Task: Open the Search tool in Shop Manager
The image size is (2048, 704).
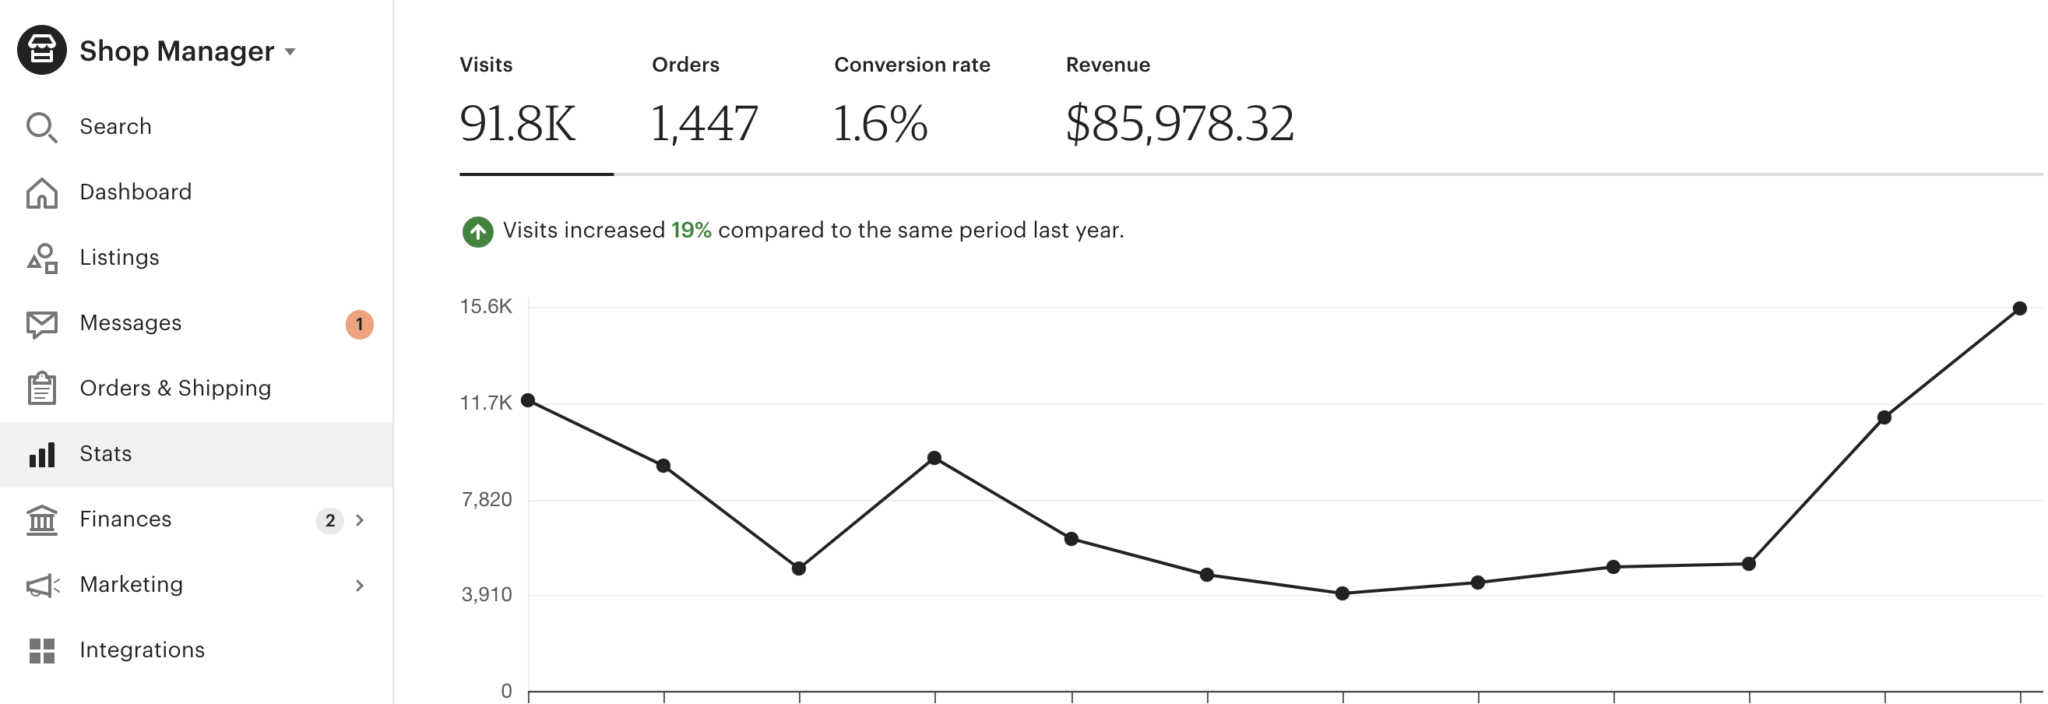Action: pyautogui.click(x=41, y=127)
